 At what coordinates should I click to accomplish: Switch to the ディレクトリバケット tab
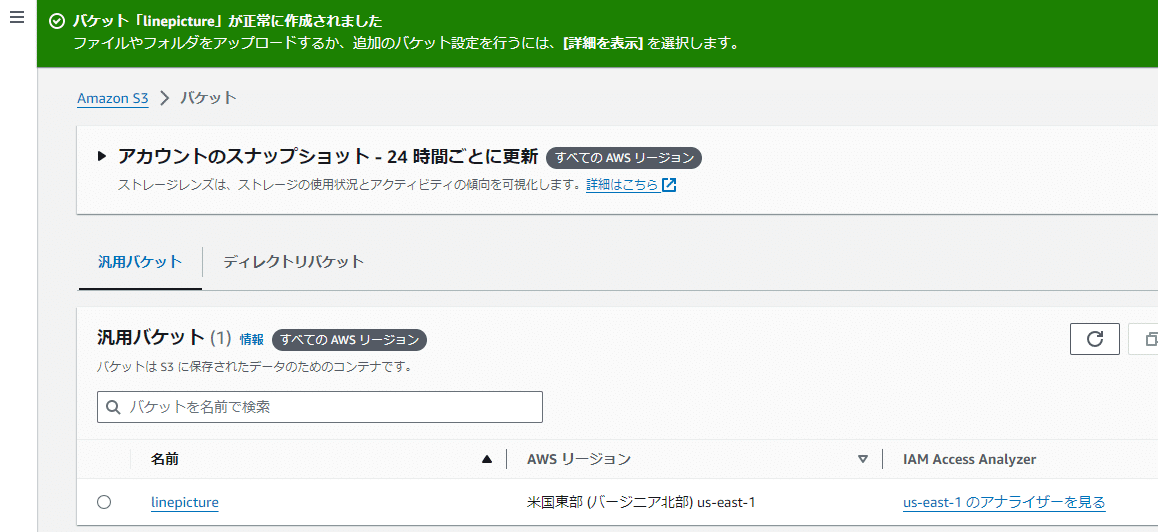coord(294,262)
